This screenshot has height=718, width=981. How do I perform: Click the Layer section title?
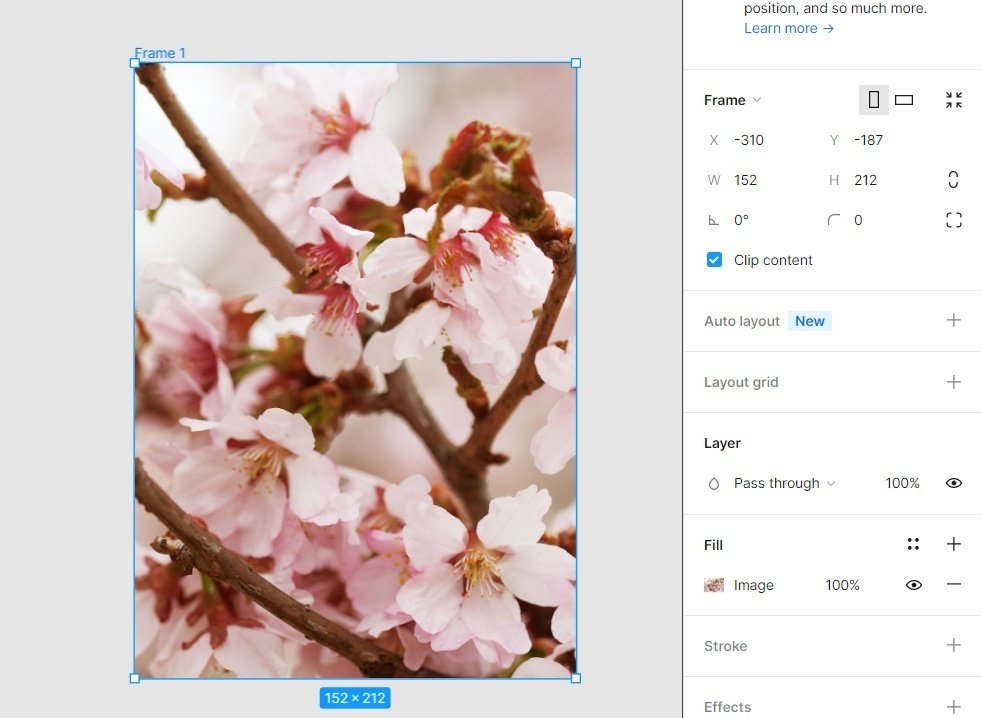(x=722, y=443)
